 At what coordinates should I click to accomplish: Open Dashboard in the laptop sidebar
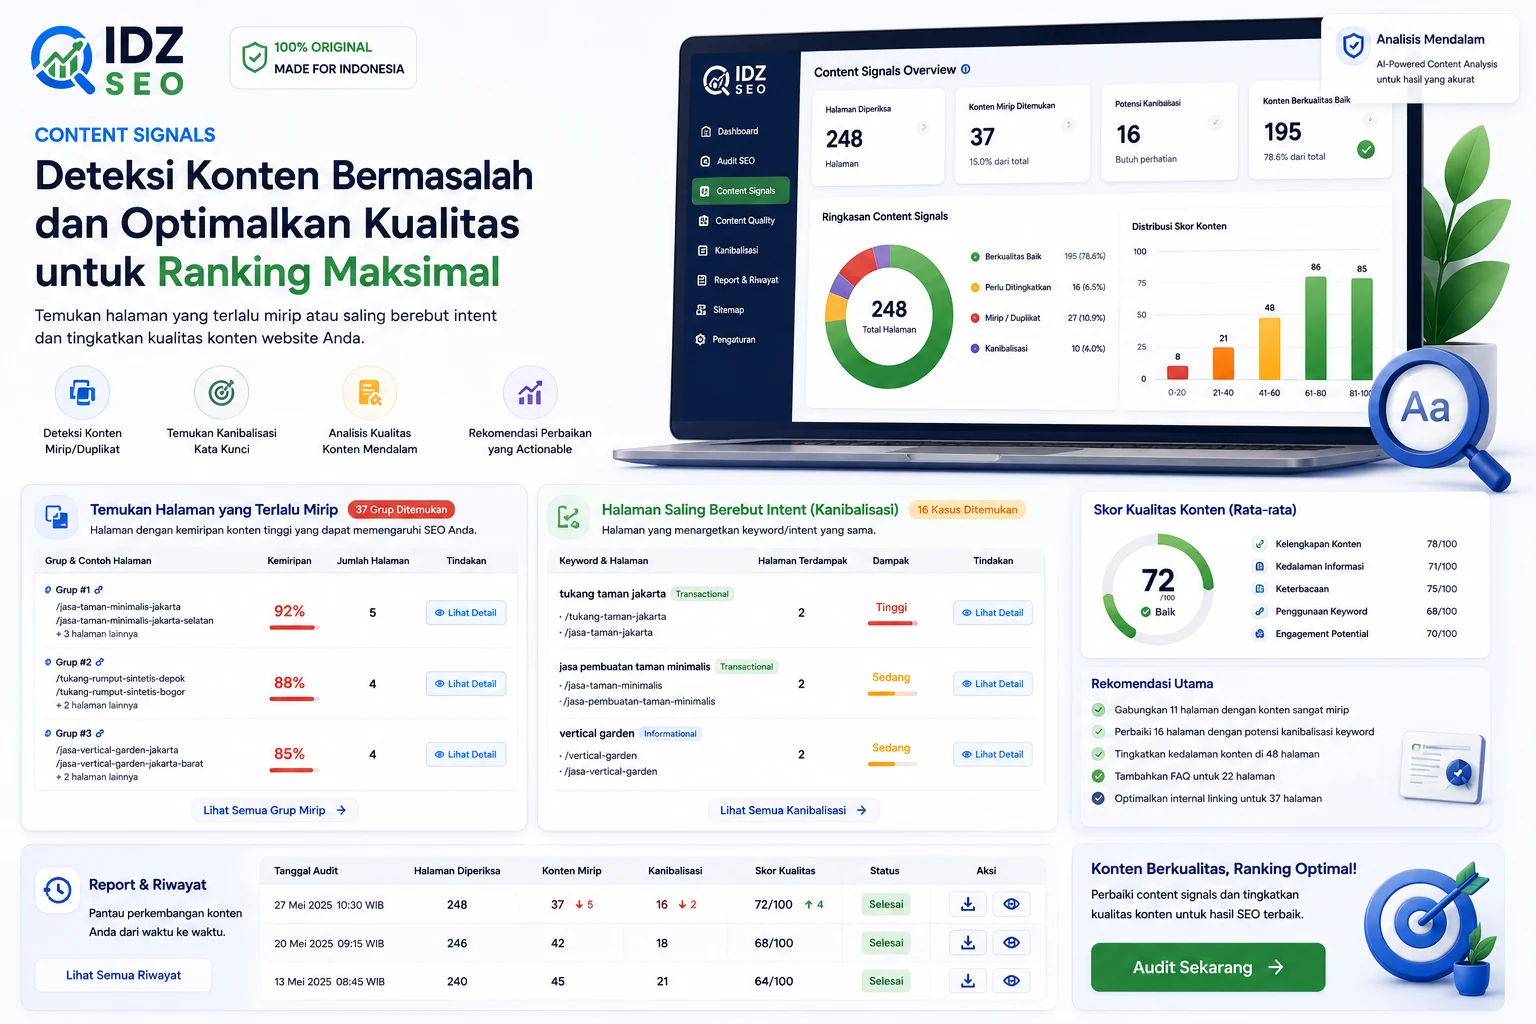point(740,131)
